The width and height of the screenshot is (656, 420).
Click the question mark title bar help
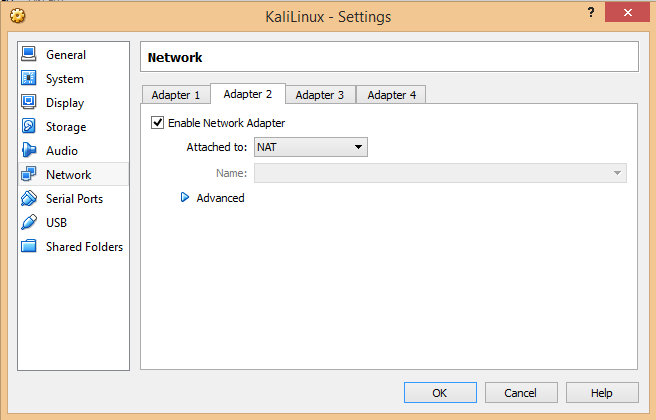coord(591,12)
